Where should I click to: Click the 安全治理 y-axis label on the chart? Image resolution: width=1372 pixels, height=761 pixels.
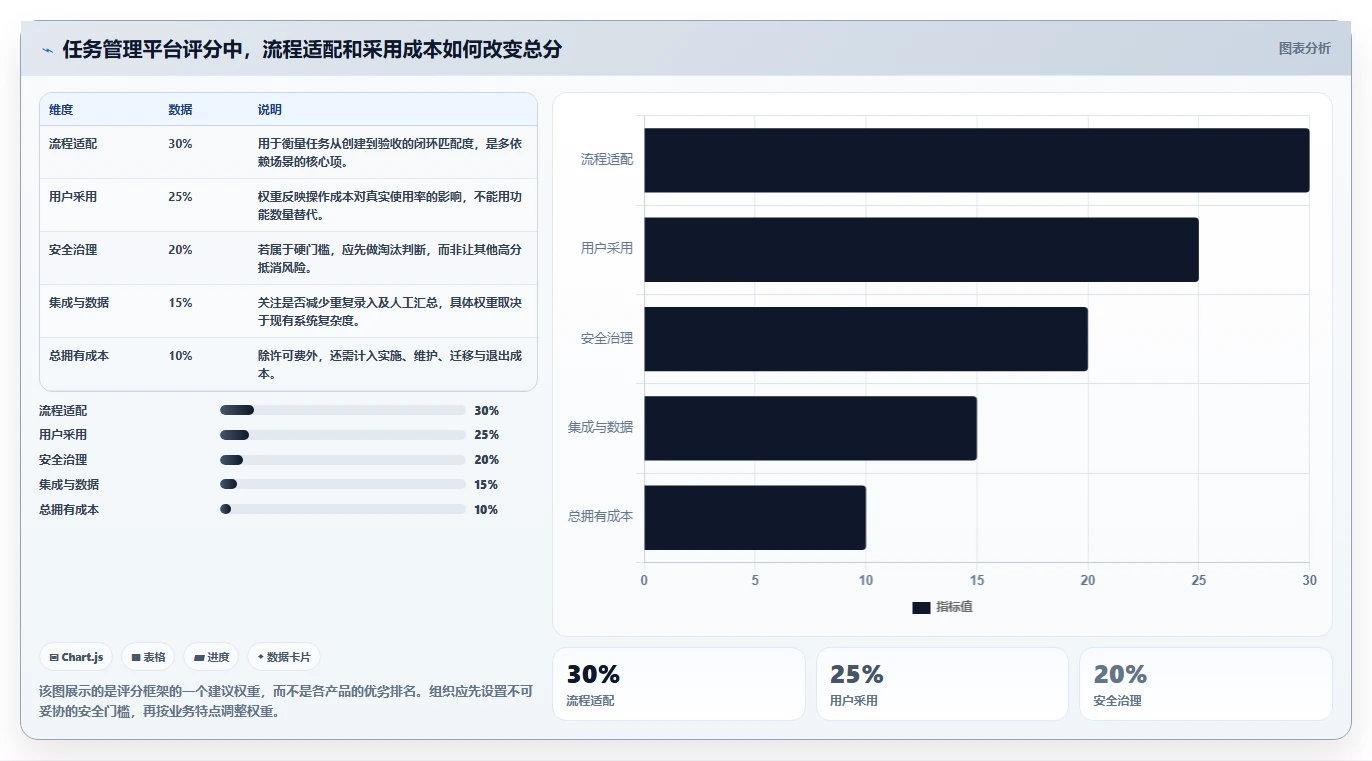pos(607,338)
